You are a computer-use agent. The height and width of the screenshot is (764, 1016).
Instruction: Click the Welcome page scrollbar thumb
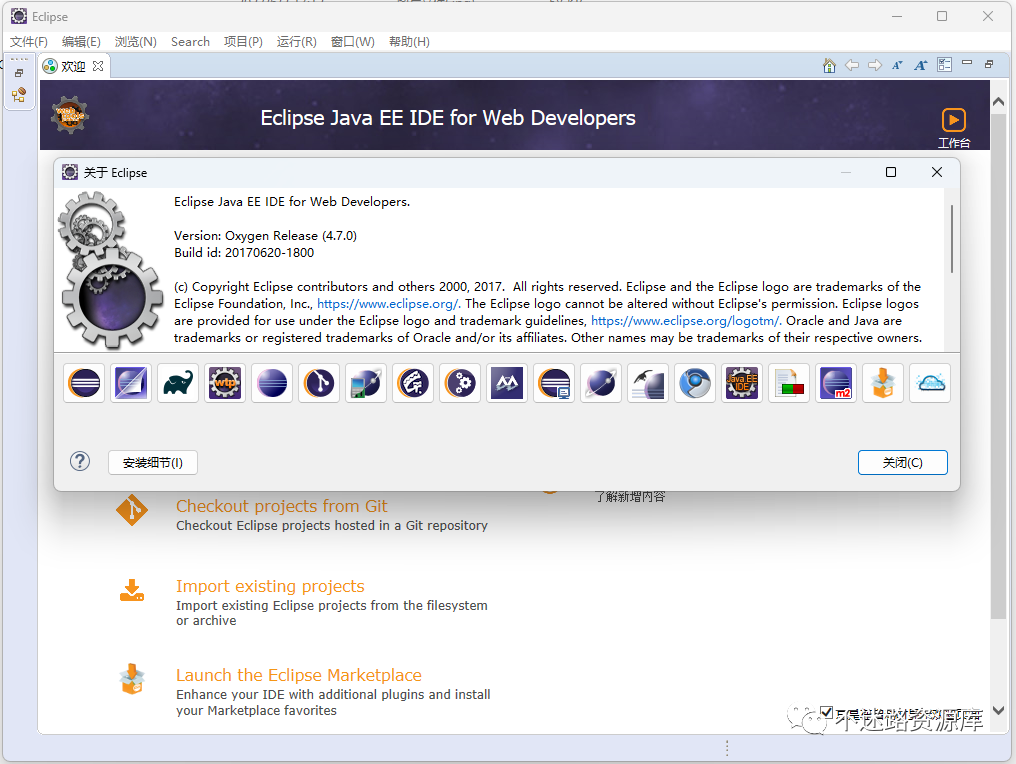point(999,367)
